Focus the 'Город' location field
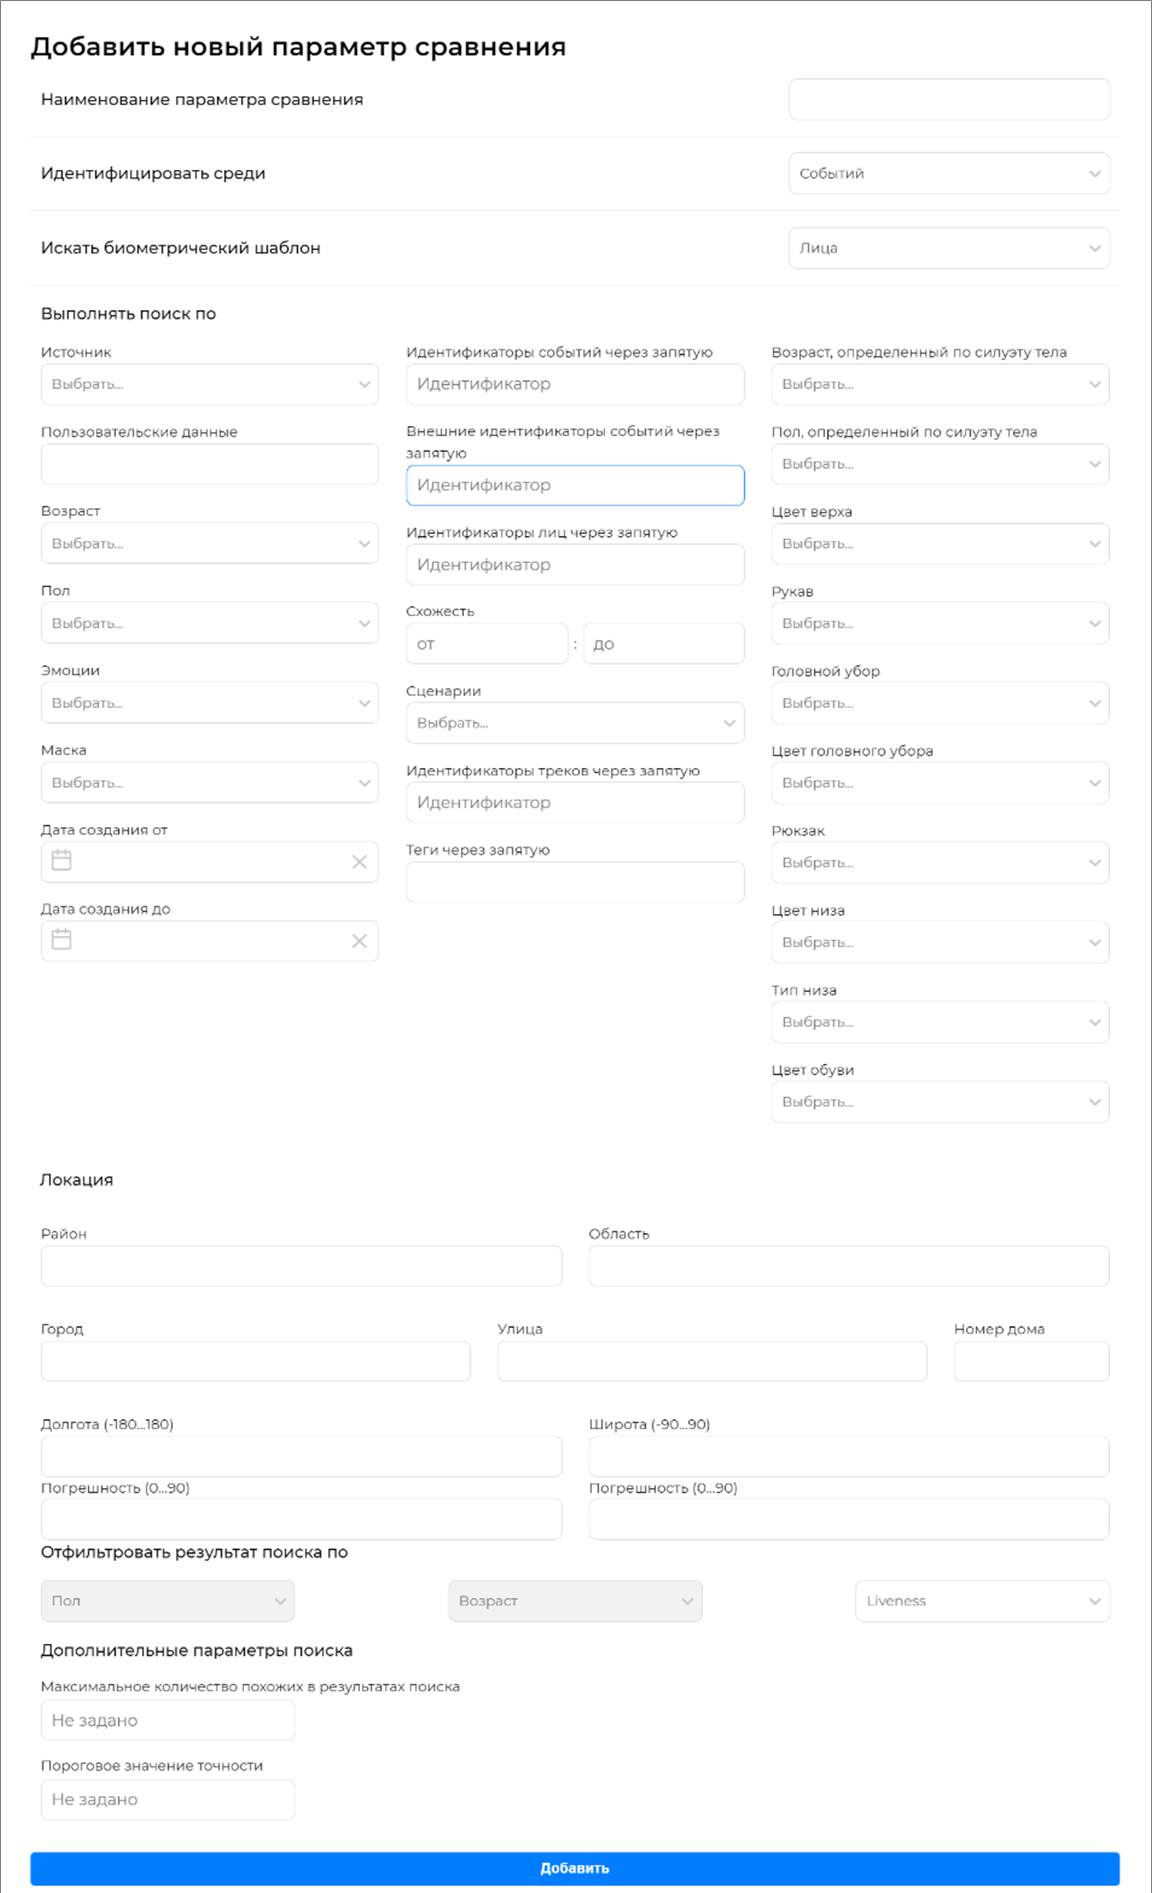The width and height of the screenshot is (1152, 1893). click(255, 1362)
